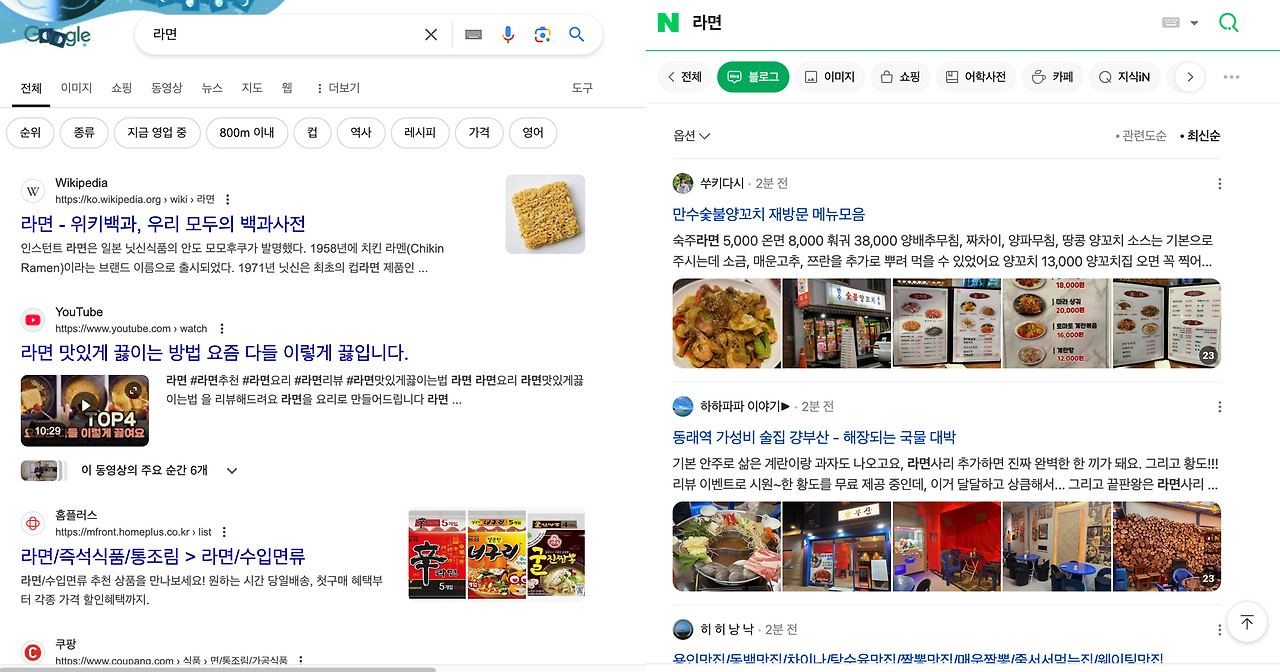Toggle Google filter chip 레시피
1280x672 pixels.
point(420,132)
